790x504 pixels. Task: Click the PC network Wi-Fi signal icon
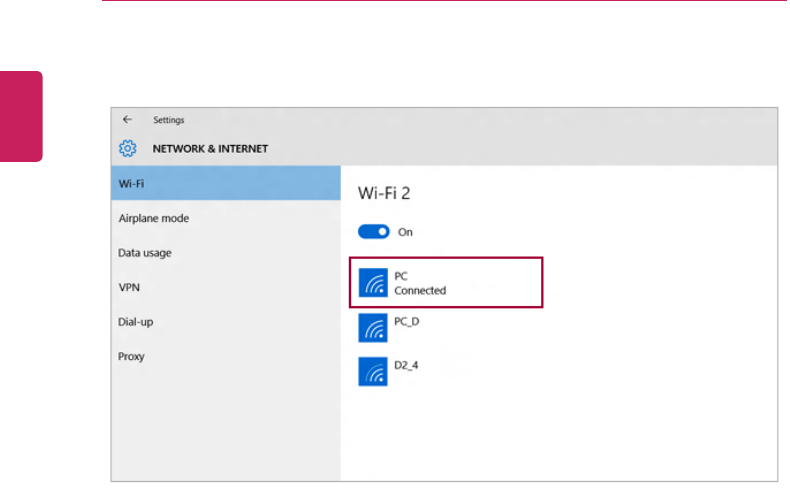point(374,283)
